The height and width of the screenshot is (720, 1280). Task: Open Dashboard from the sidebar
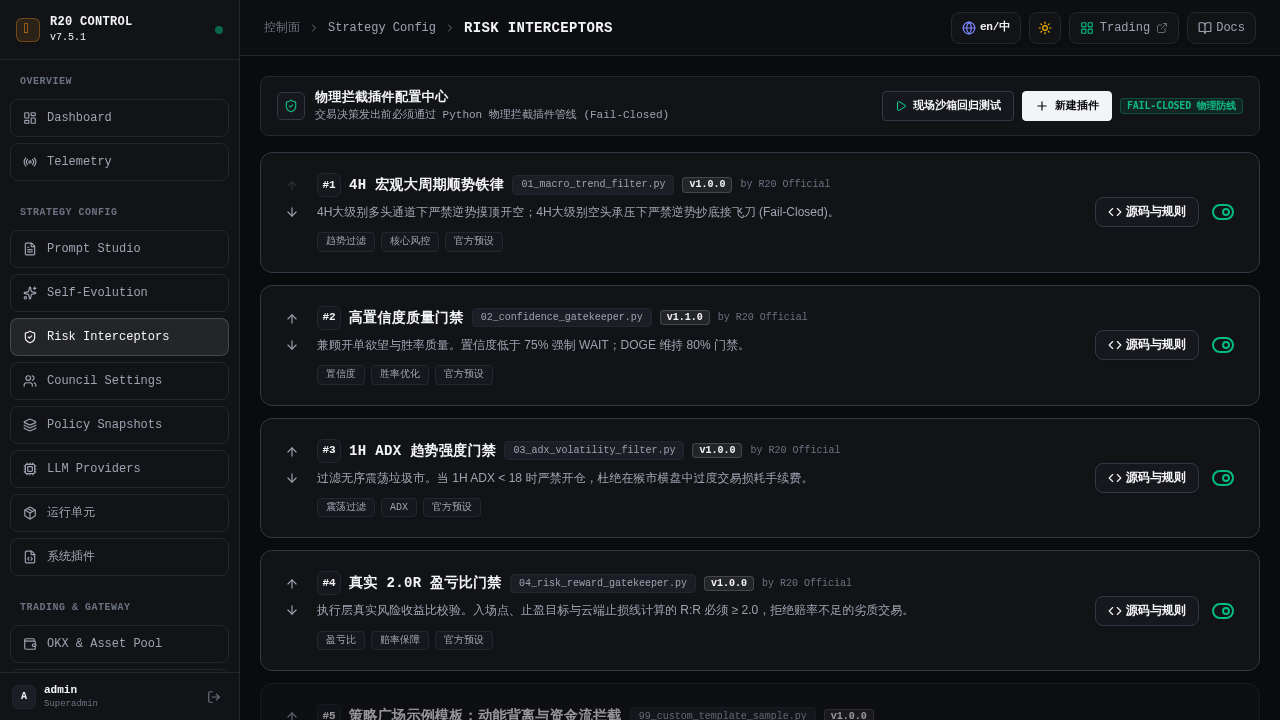pyautogui.click(x=119, y=118)
